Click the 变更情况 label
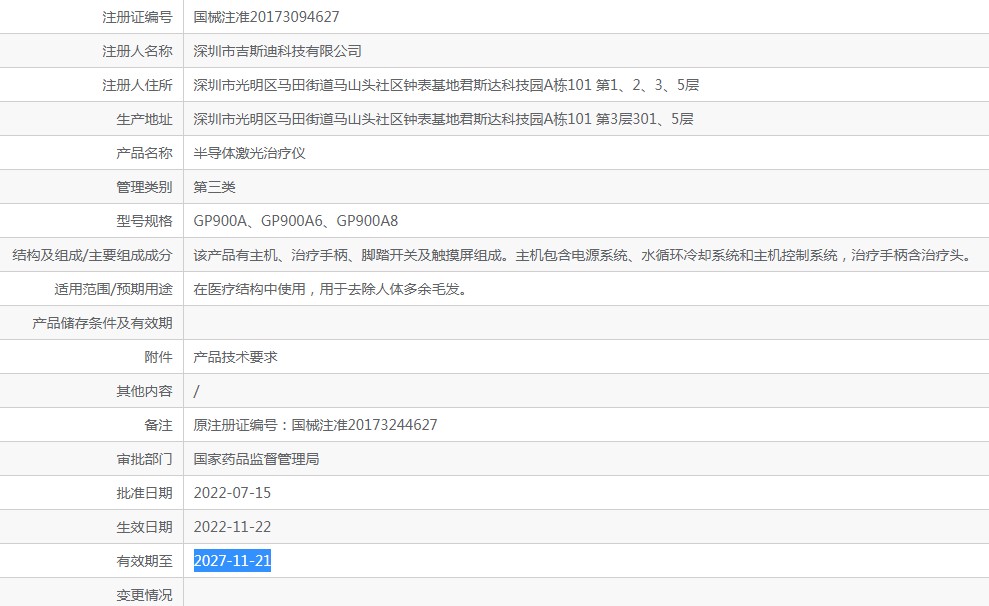The image size is (989, 606). point(144,595)
